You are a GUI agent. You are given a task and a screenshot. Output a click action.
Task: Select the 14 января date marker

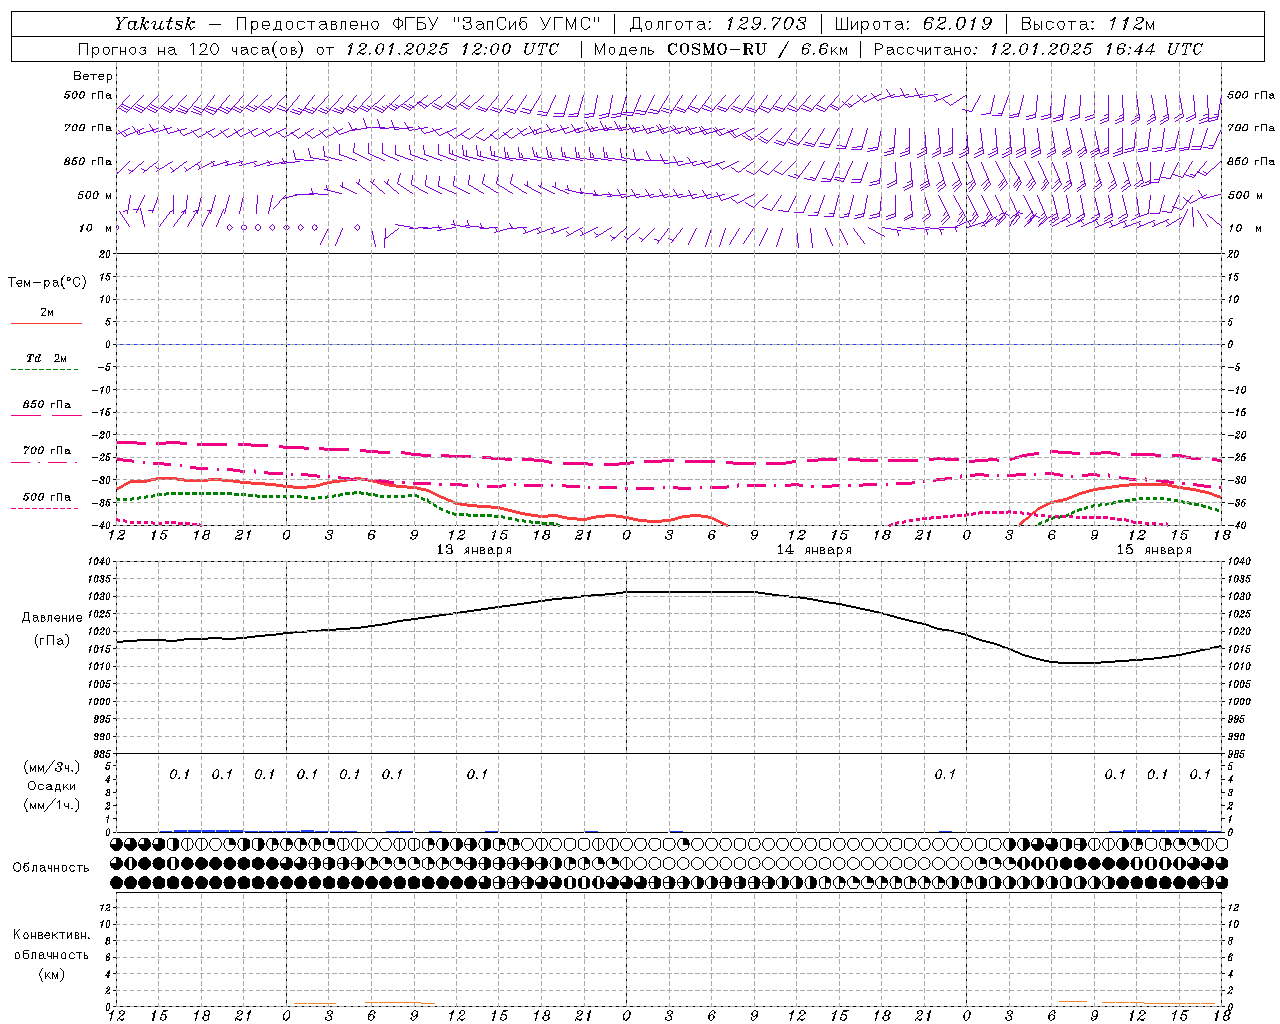(x=814, y=550)
